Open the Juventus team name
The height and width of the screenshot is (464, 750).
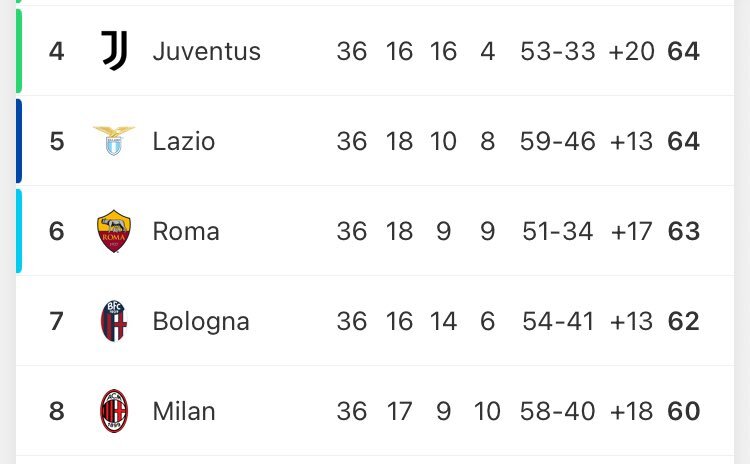[x=207, y=51]
